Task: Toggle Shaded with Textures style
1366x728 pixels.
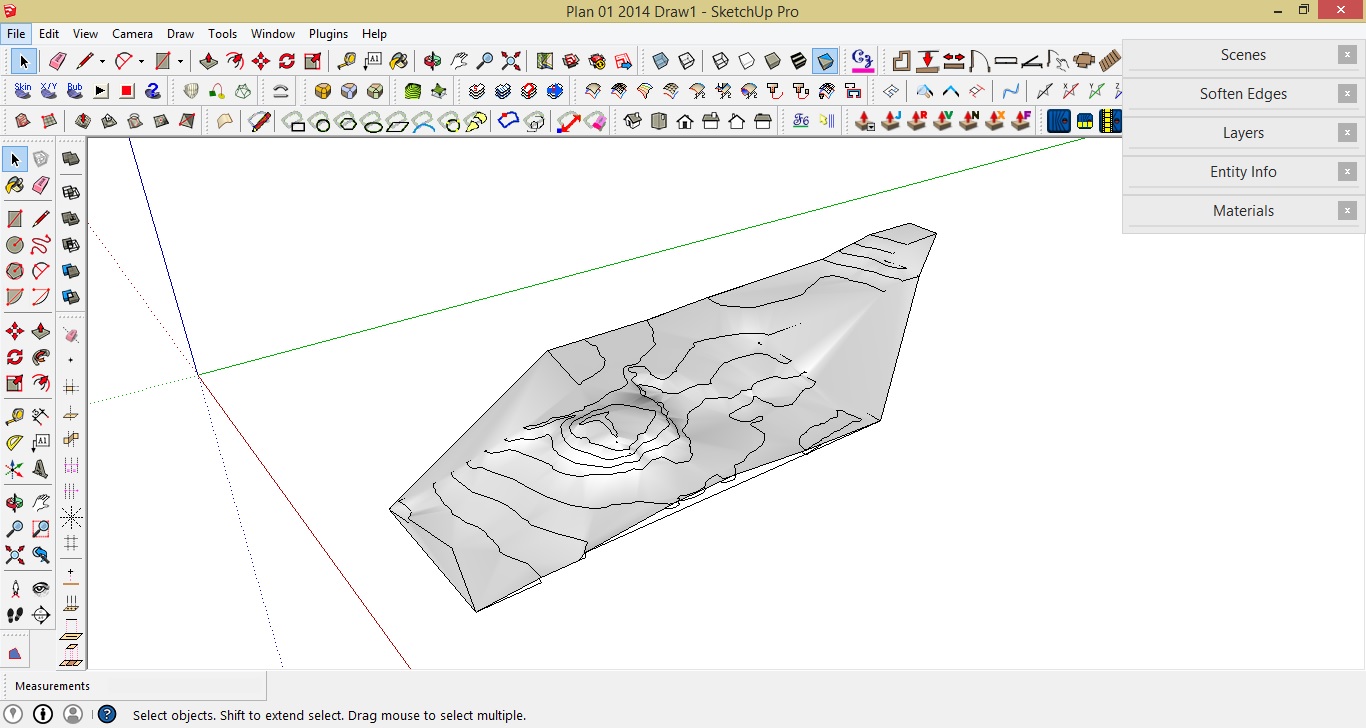Action: (798, 61)
